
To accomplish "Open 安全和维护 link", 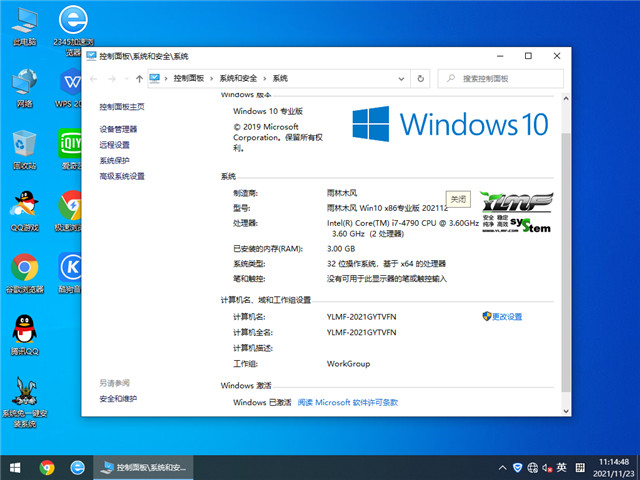I will 118,399.
